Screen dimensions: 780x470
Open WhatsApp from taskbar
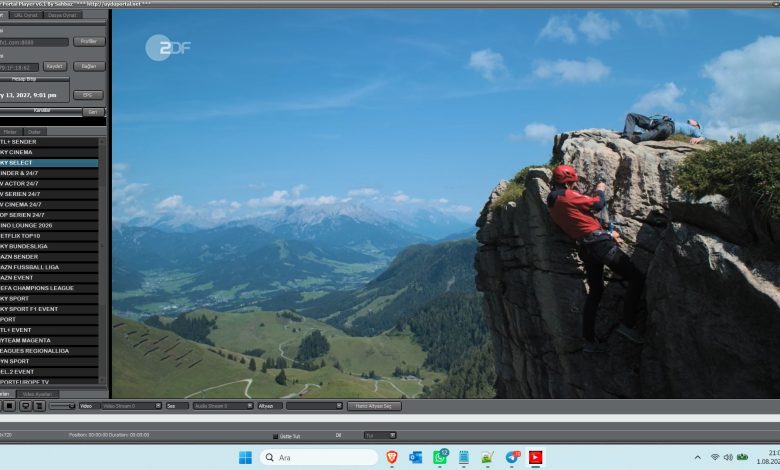(440, 457)
